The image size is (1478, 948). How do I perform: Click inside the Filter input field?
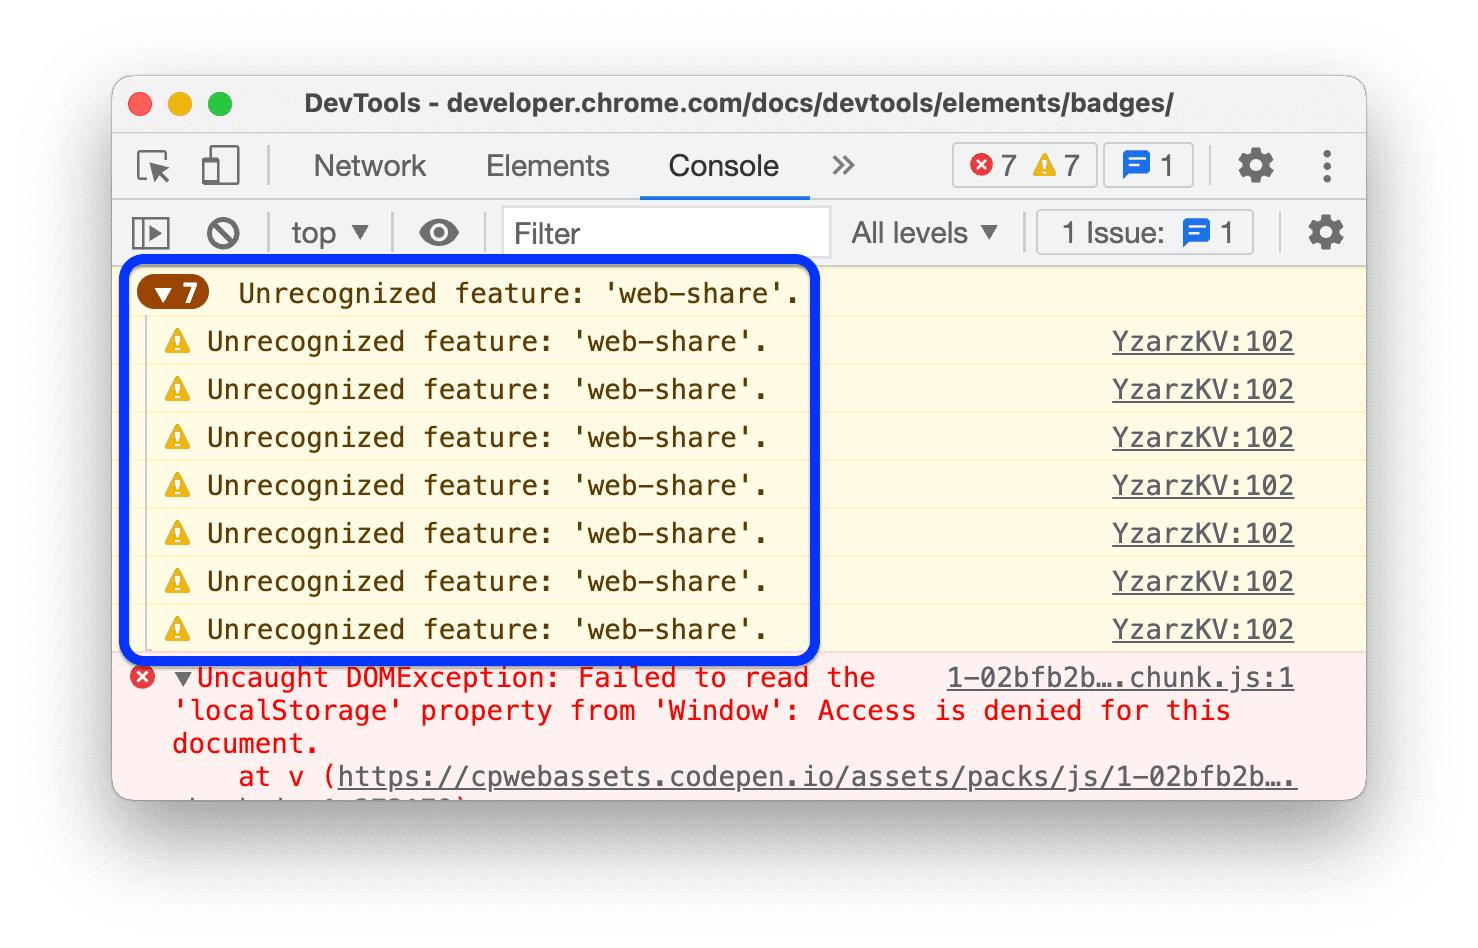(x=665, y=232)
